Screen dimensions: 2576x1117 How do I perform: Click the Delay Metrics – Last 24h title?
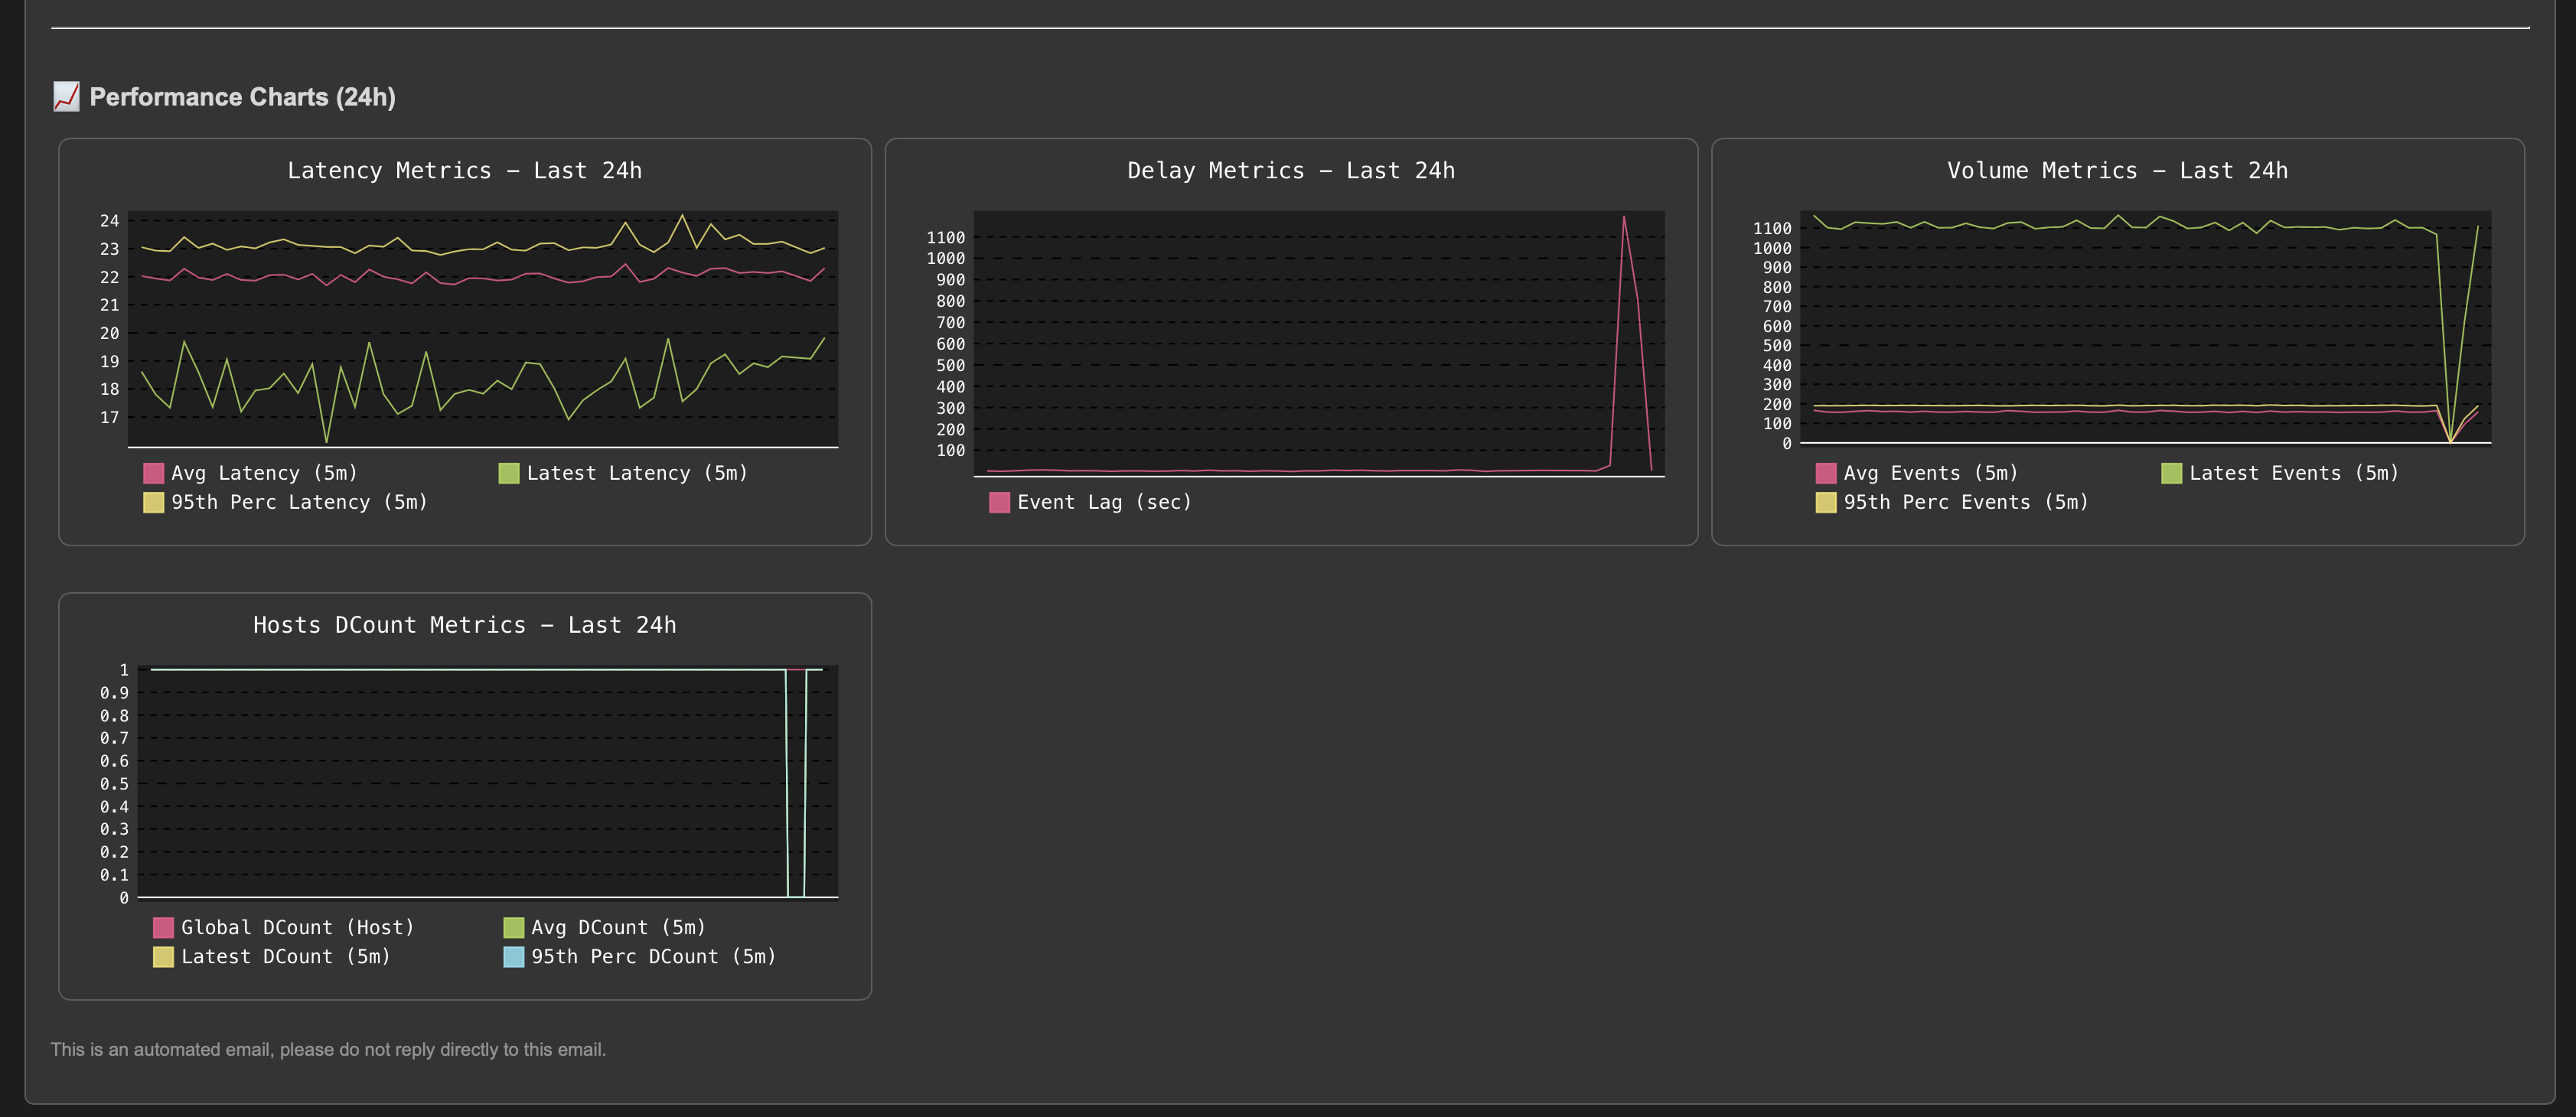pyautogui.click(x=1291, y=170)
